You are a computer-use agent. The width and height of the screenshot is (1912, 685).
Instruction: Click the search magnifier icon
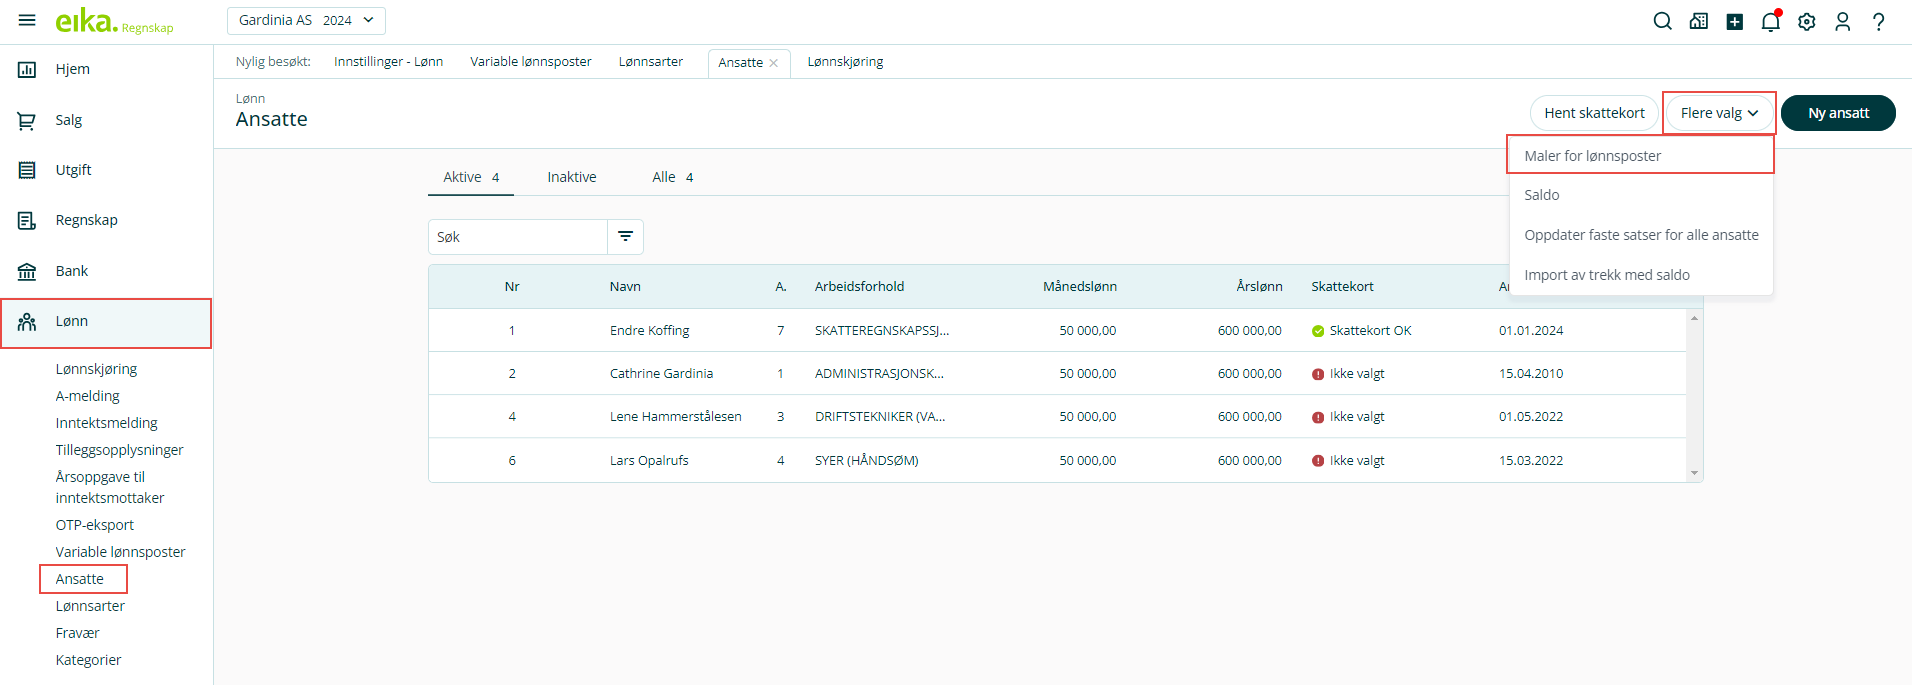coord(1662,21)
